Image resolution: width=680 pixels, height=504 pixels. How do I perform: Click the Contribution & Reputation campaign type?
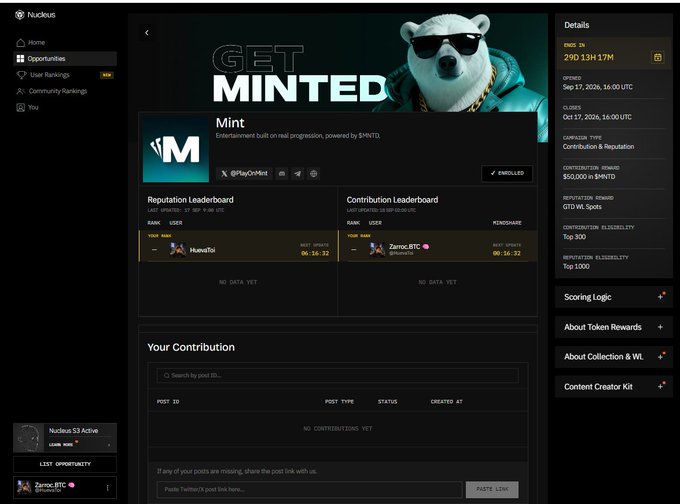(598, 147)
